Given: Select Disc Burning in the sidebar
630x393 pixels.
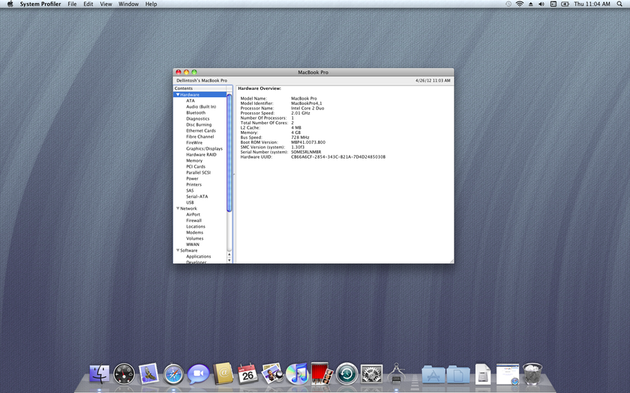Looking at the screenshot, I should pyautogui.click(x=198, y=125).
